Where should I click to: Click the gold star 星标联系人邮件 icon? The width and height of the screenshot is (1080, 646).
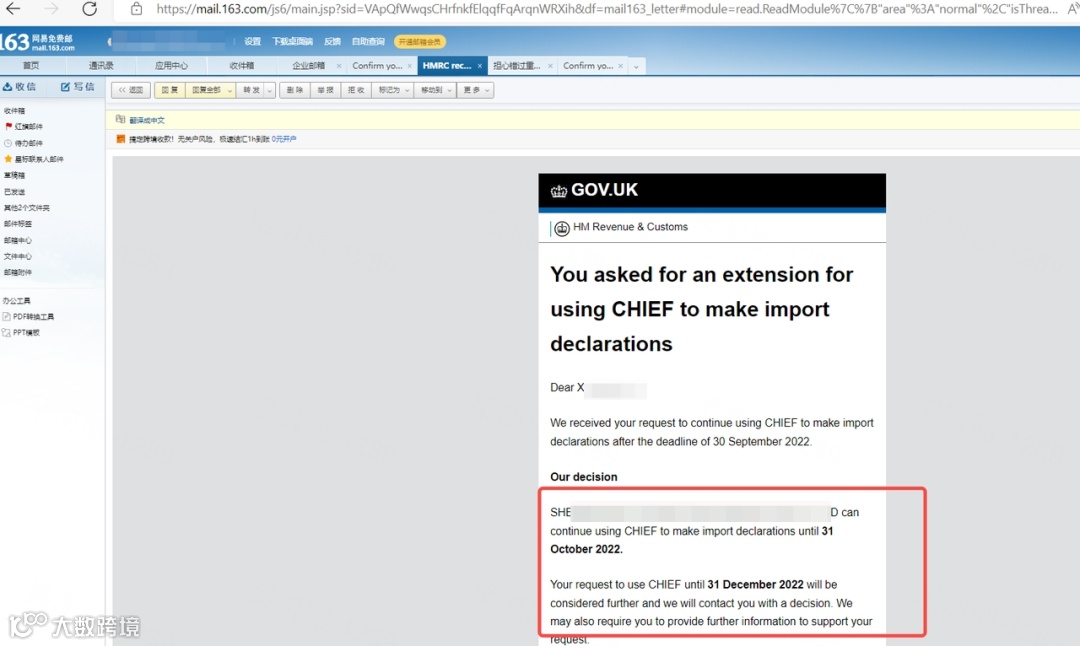(8, 158)
